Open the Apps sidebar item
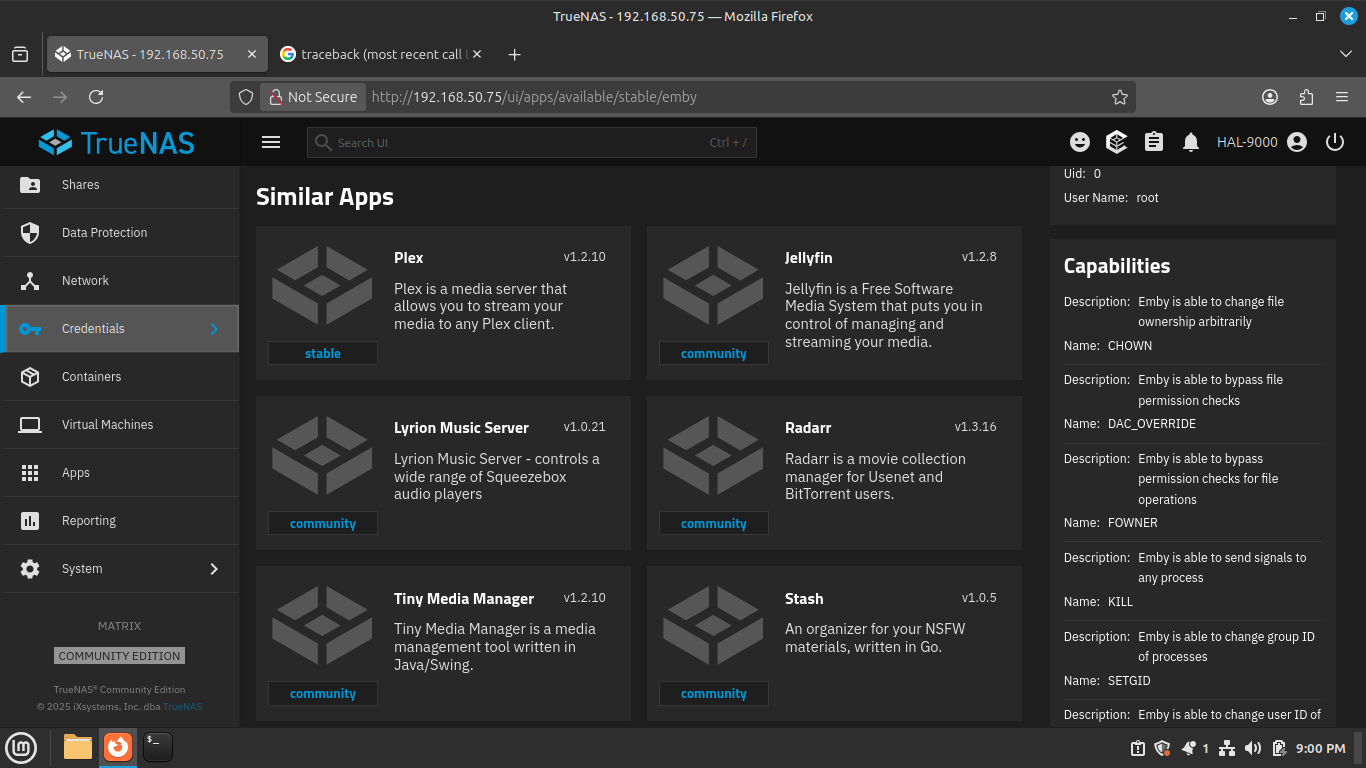Screen dimensions: 1366x768 coord(76,473)
